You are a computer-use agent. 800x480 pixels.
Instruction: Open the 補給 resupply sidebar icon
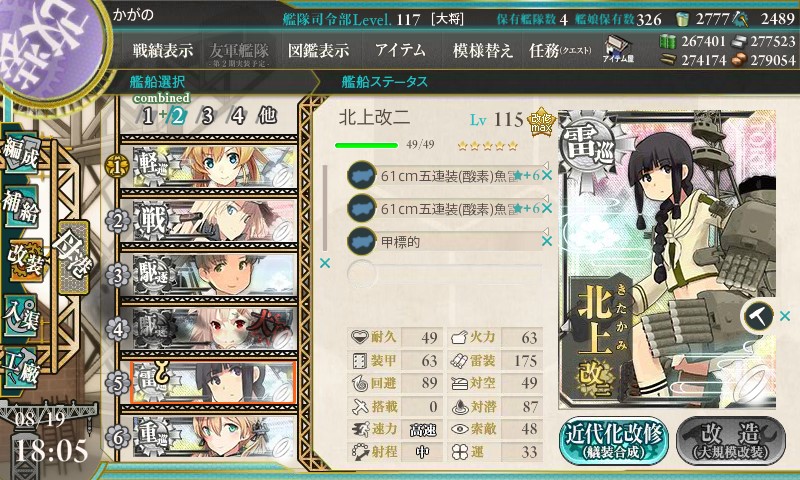[21, 206]
